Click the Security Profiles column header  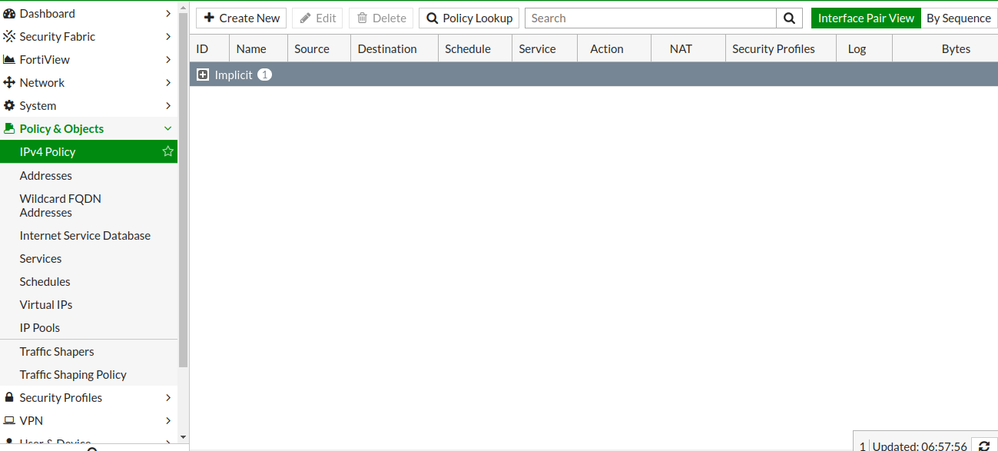781,49
